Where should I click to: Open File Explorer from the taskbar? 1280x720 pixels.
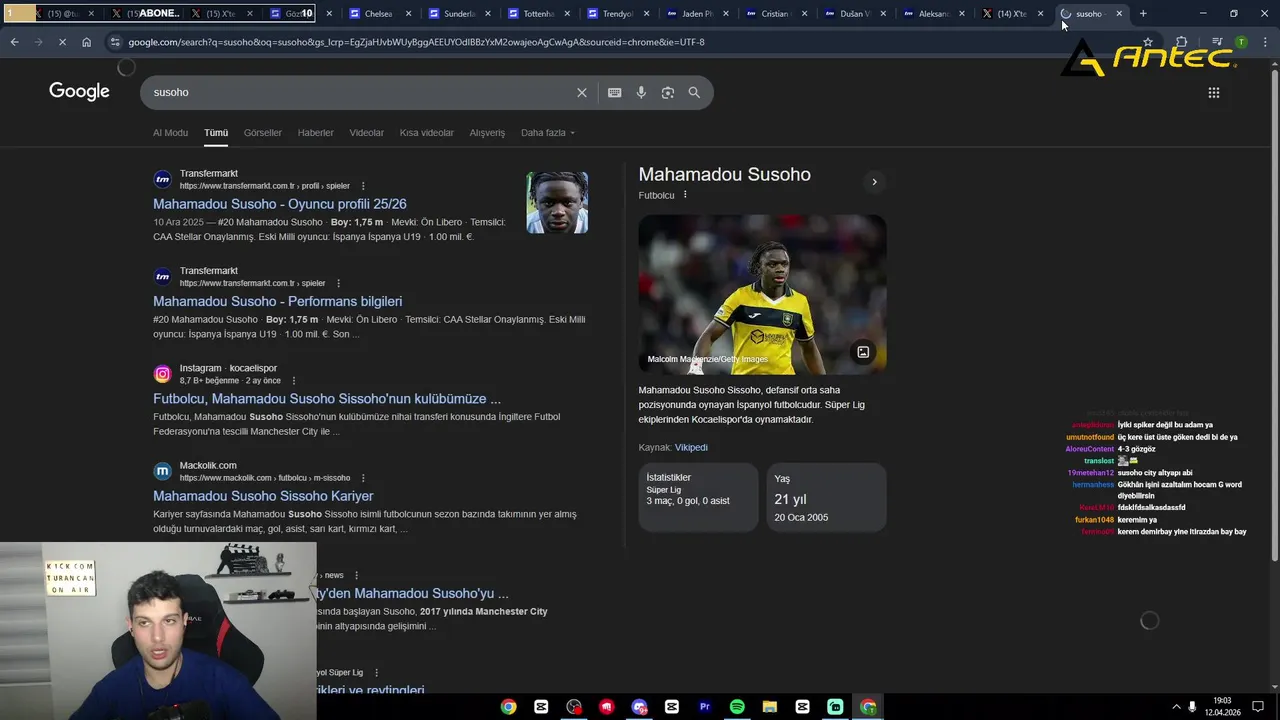769,707
